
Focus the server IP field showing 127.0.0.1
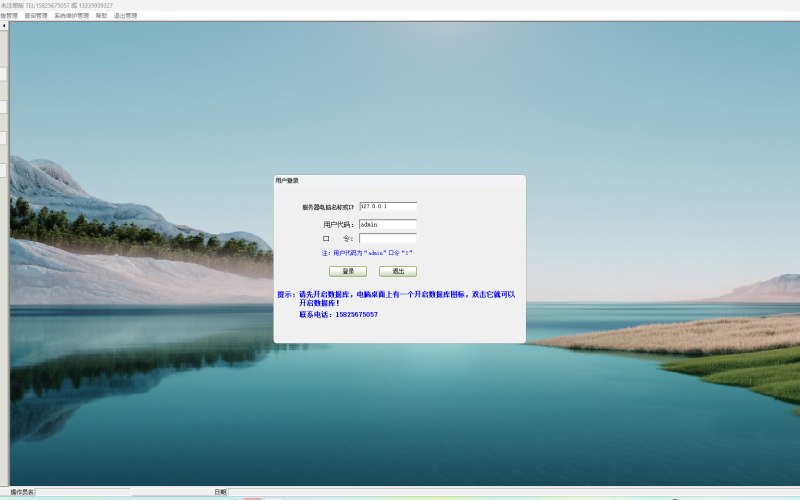(388, 206)
